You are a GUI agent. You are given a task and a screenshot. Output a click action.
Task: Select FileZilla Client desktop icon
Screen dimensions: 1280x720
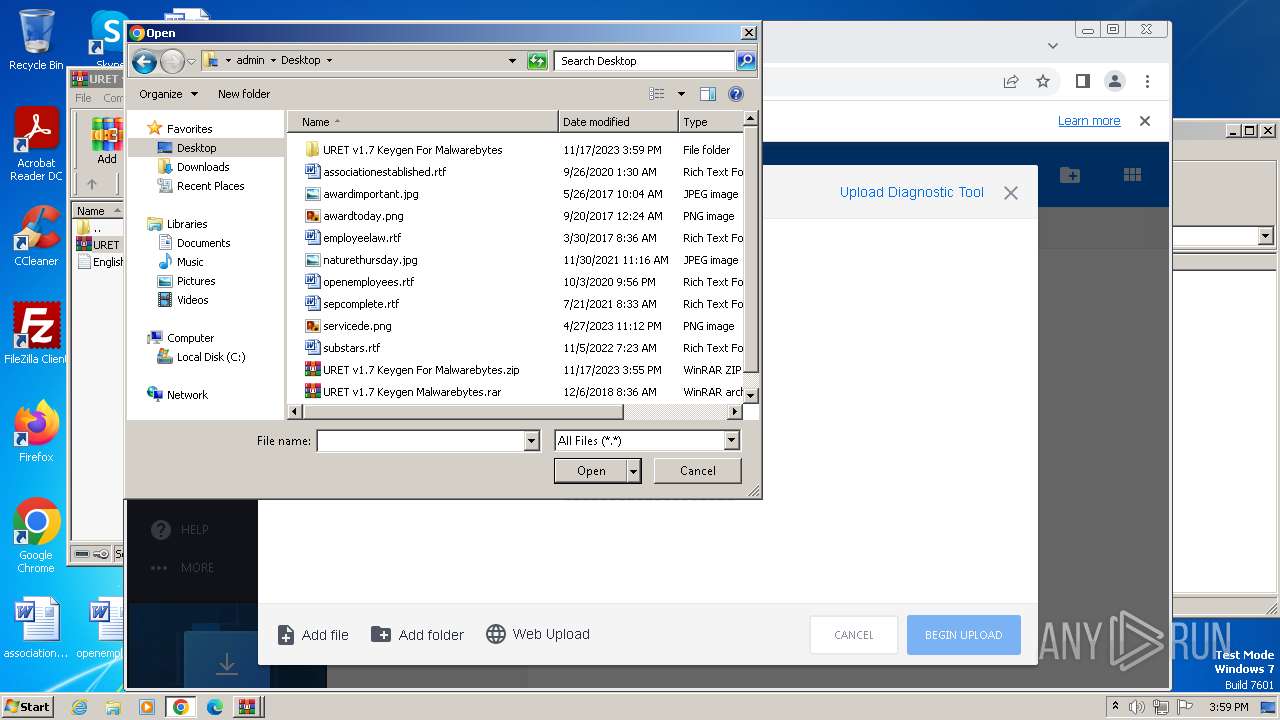coord(36,333)
